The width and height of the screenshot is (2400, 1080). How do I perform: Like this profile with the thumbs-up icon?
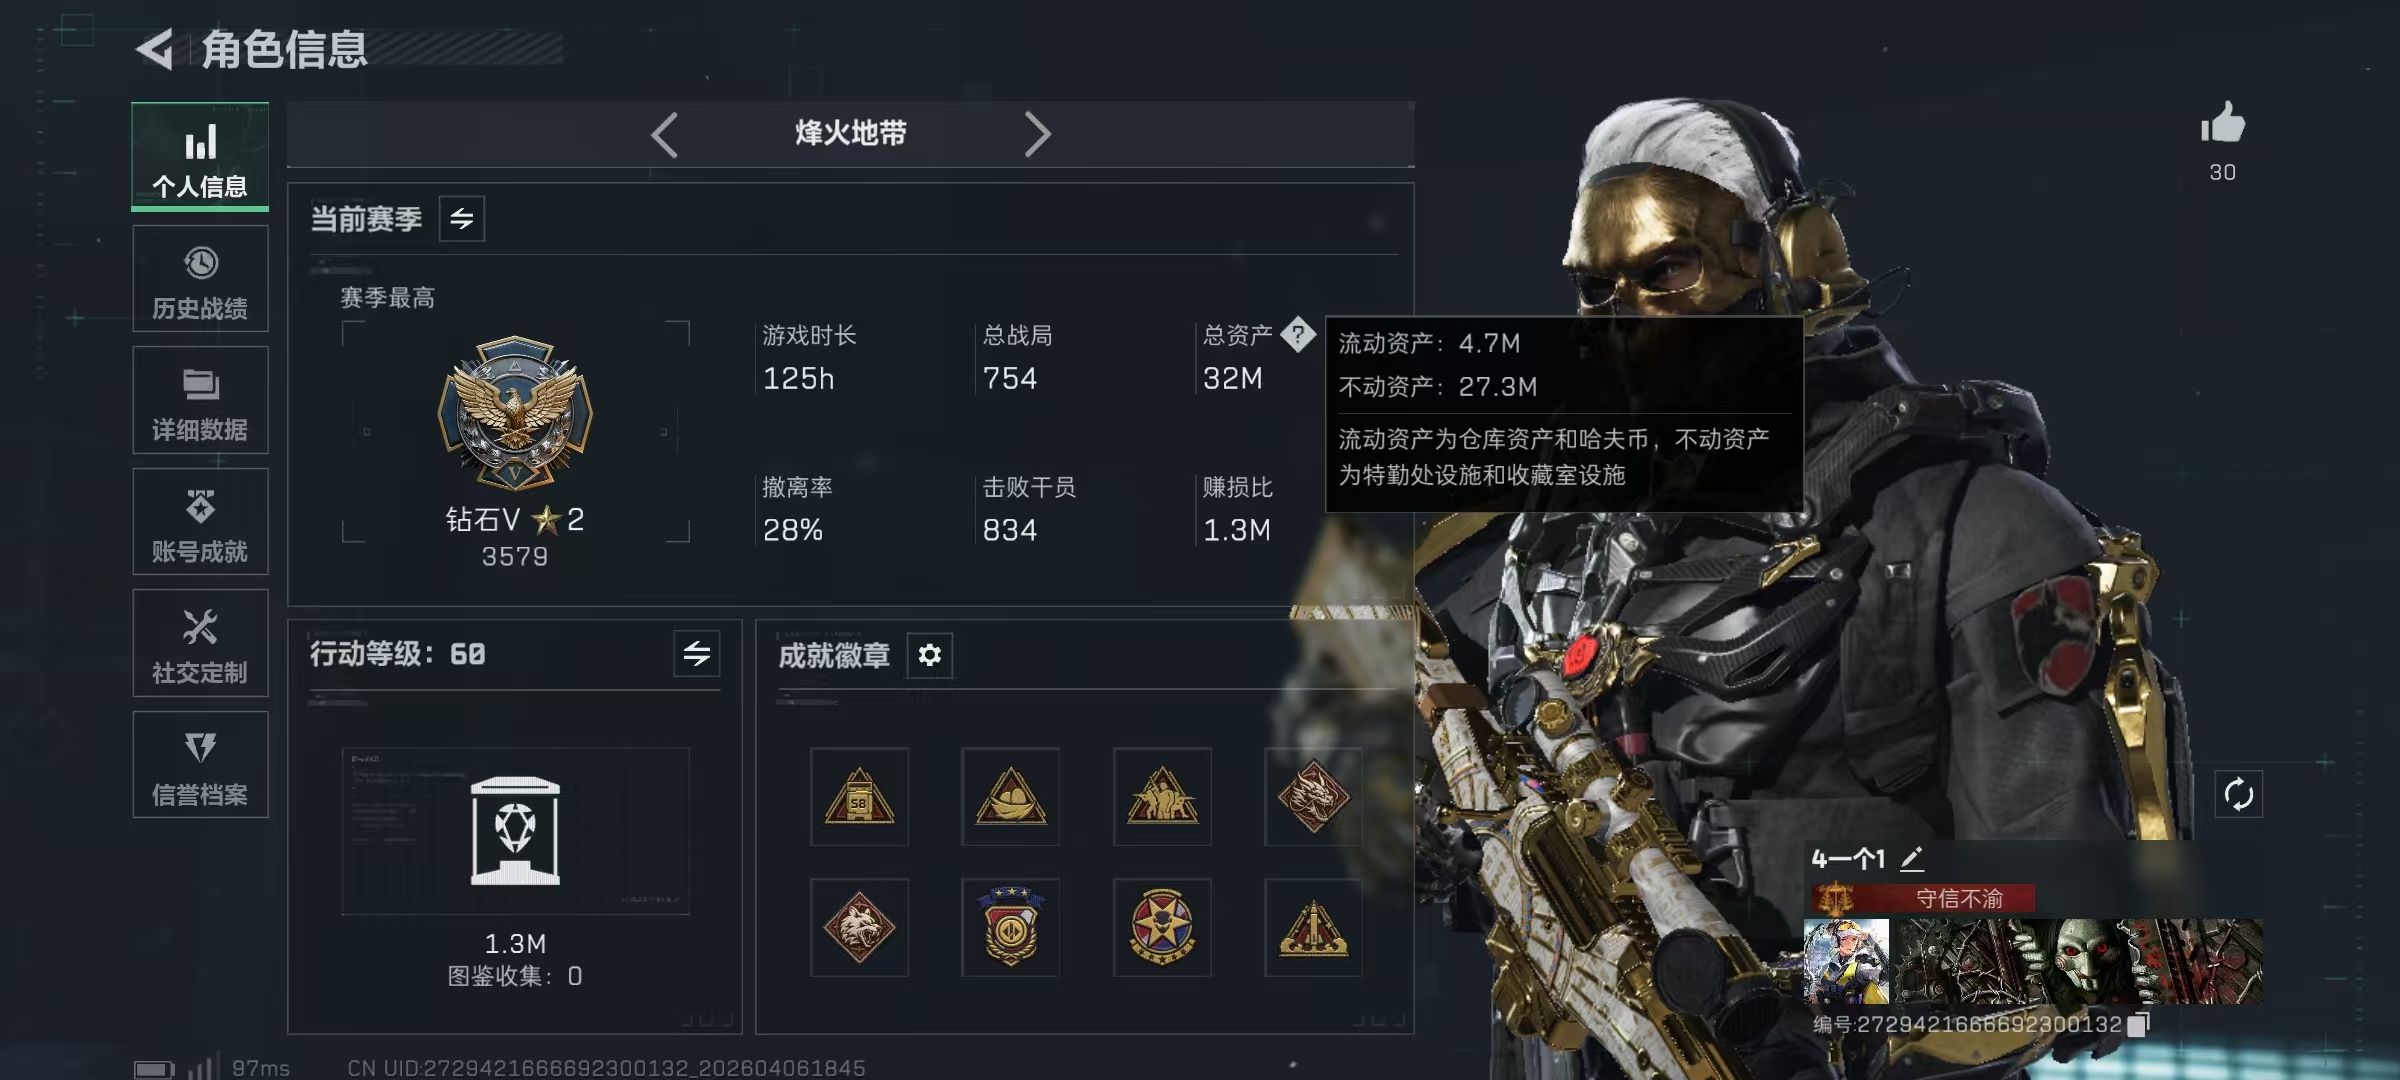coord(2222,124)
